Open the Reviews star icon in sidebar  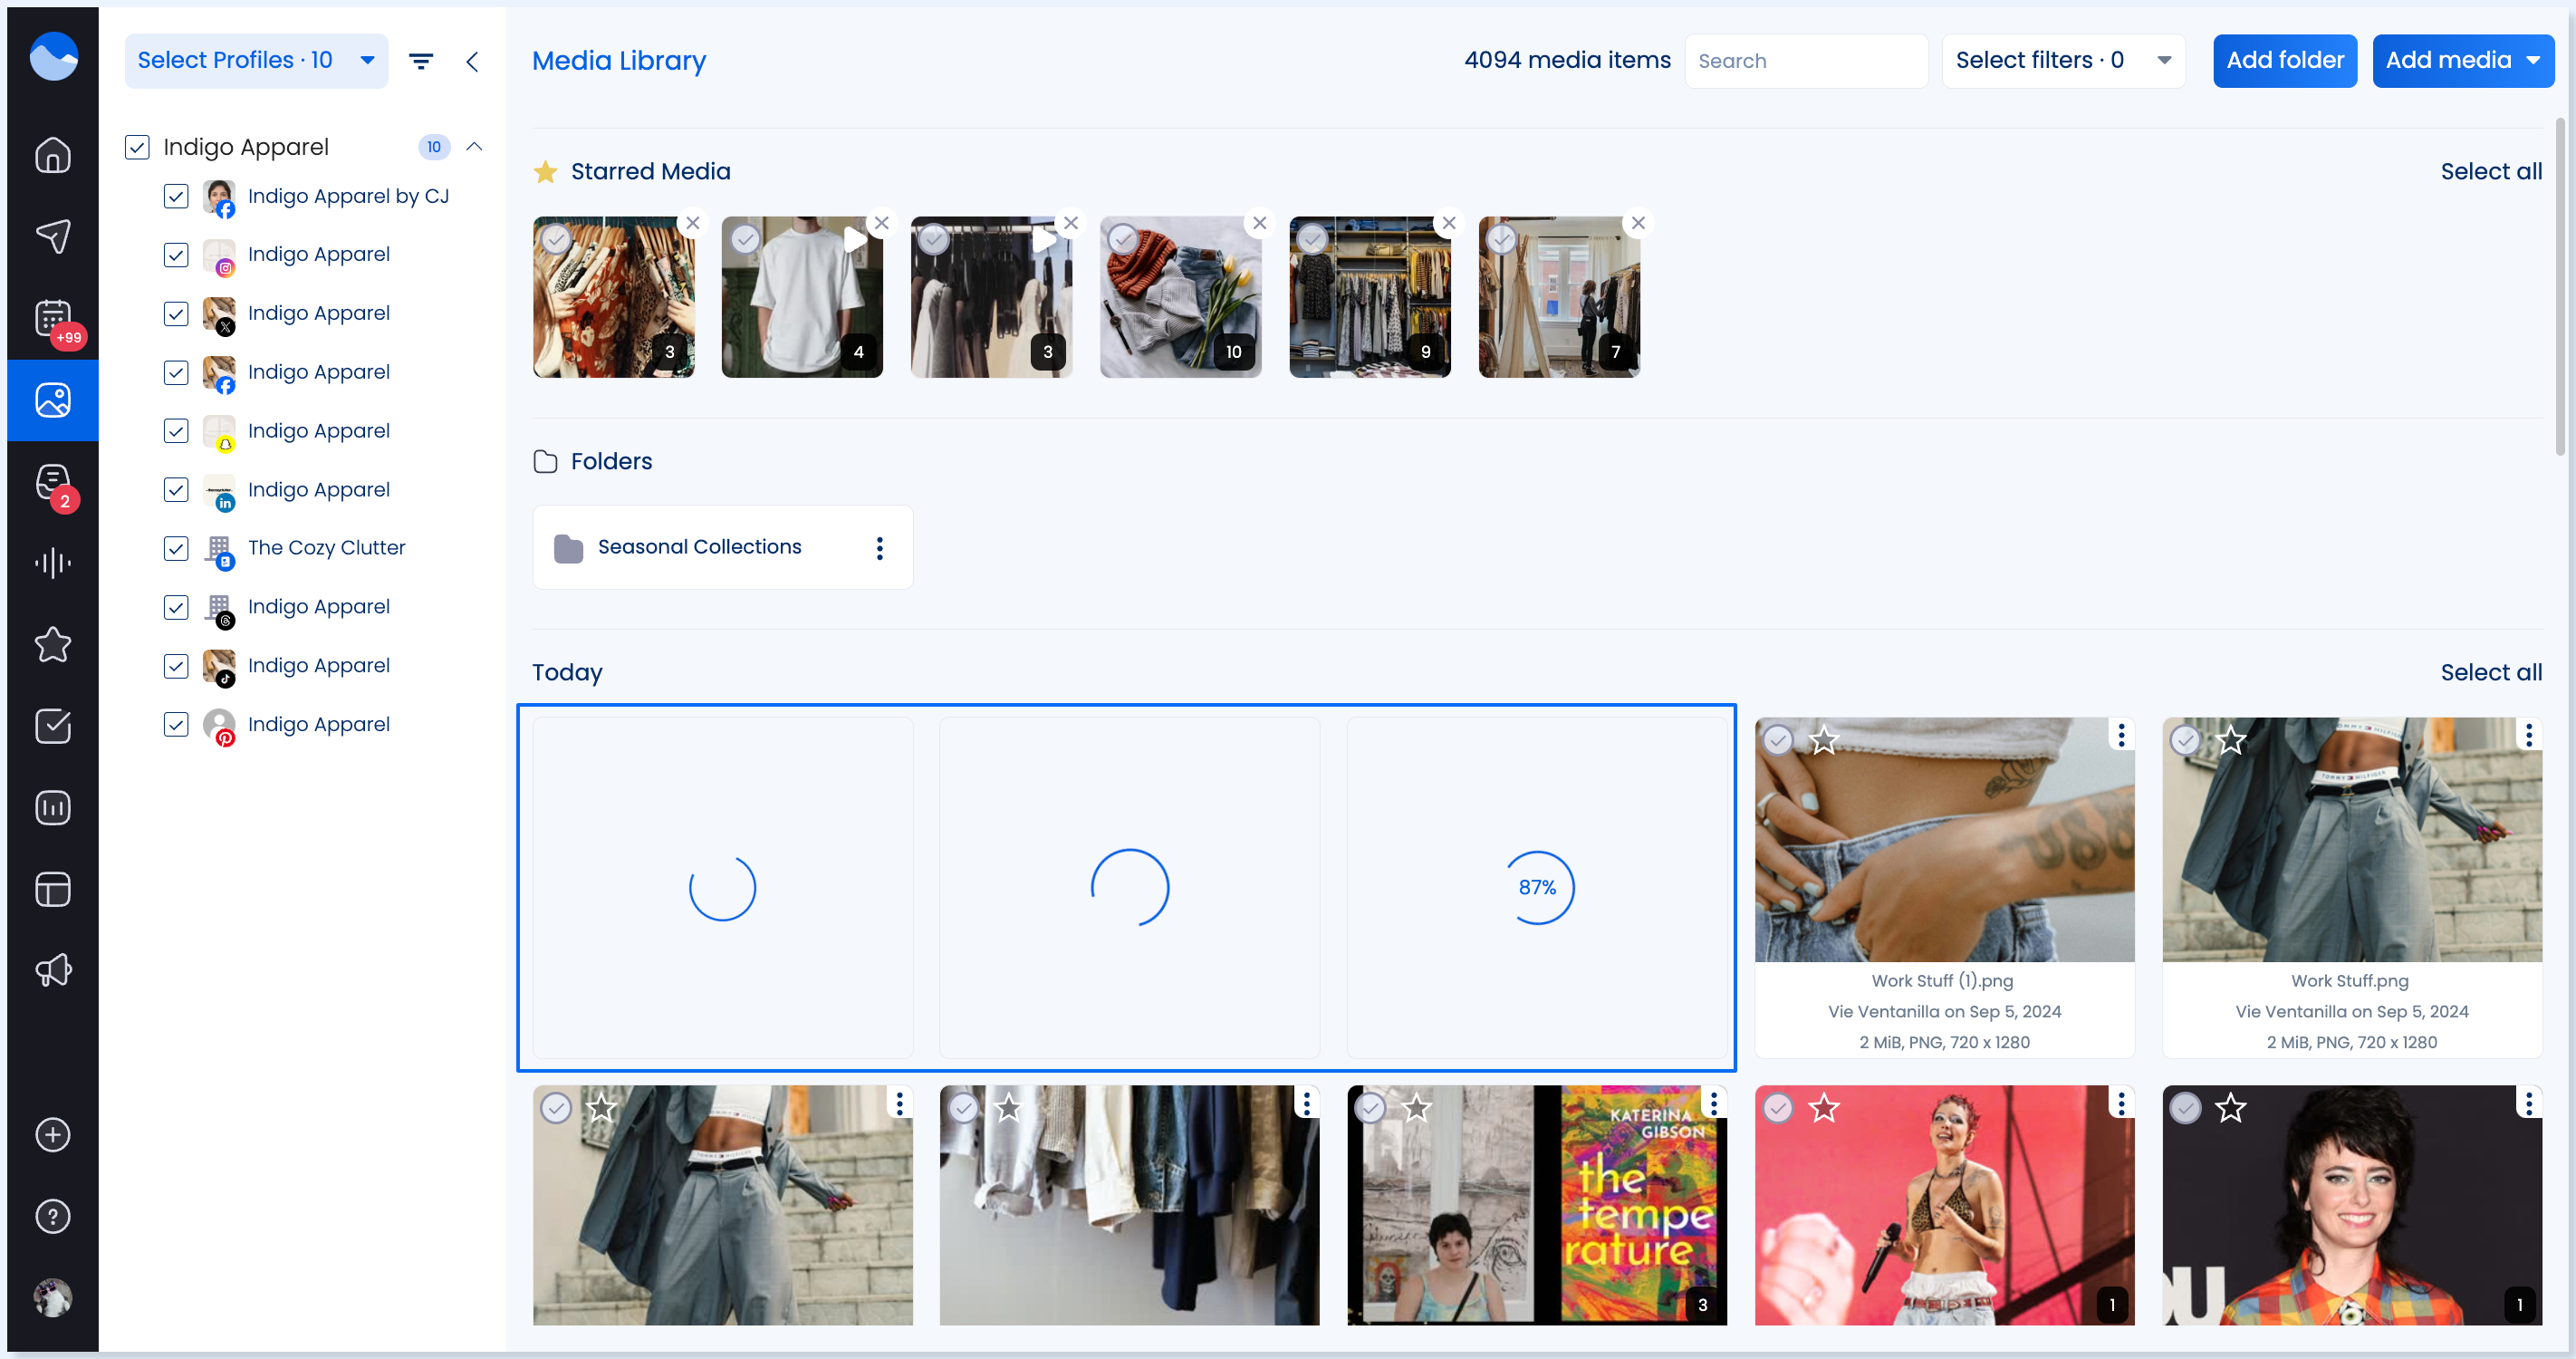[x=53, y=645]
